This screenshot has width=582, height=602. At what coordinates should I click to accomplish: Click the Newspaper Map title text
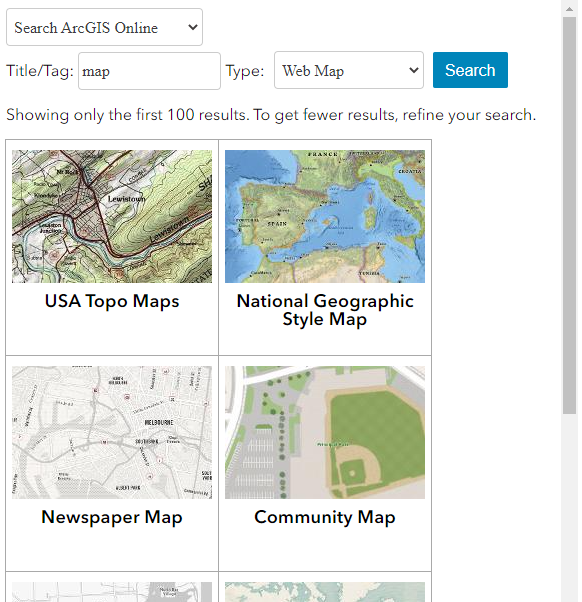tap(112, 517)
